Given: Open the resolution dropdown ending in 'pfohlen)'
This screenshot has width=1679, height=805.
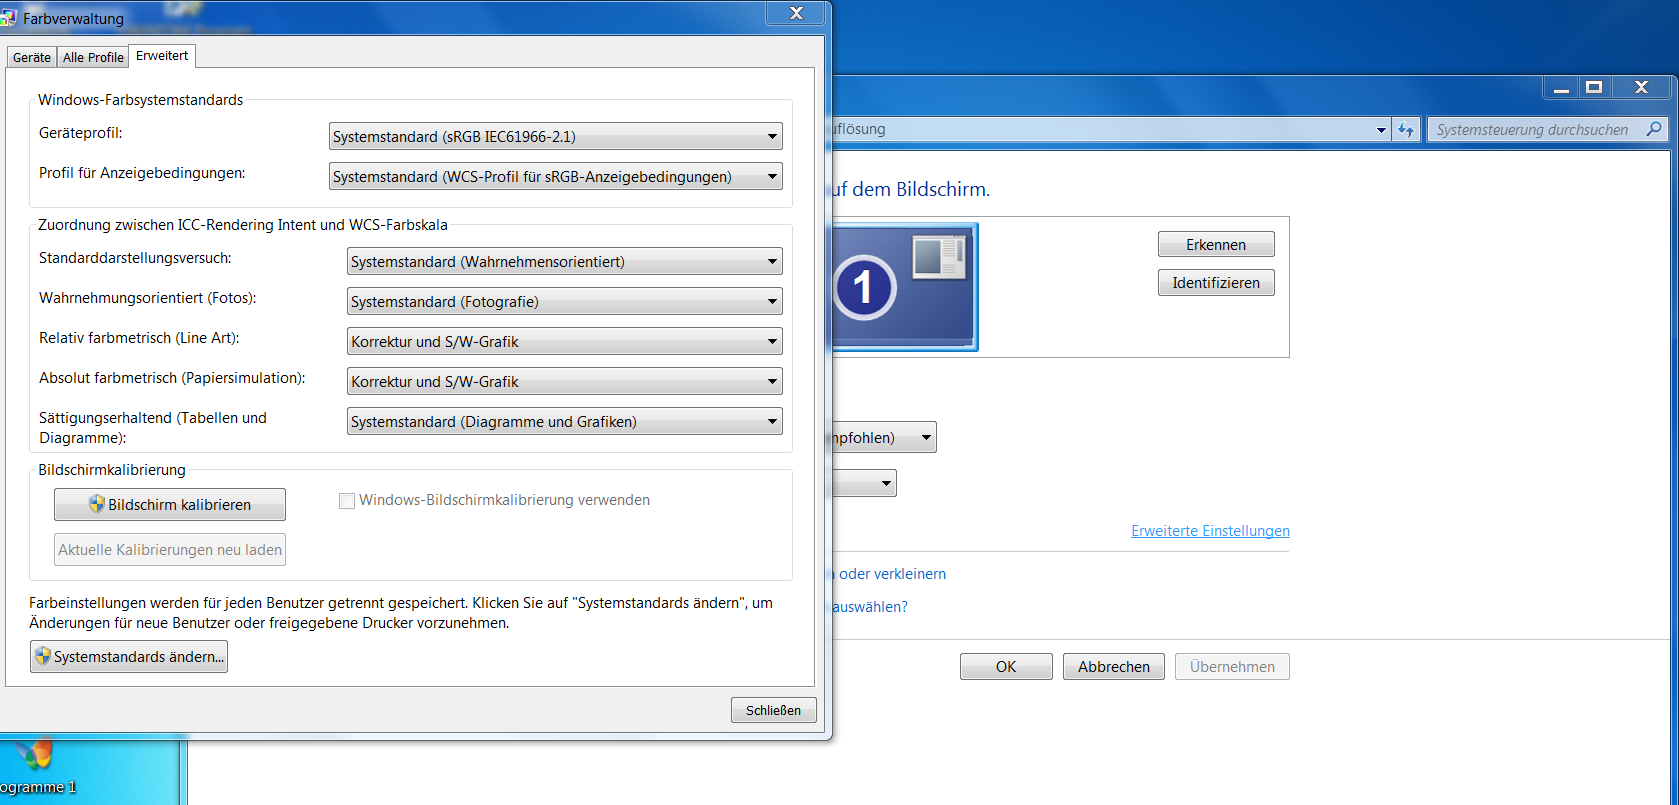Looking at the screenshot, I should tap(884, 437).
